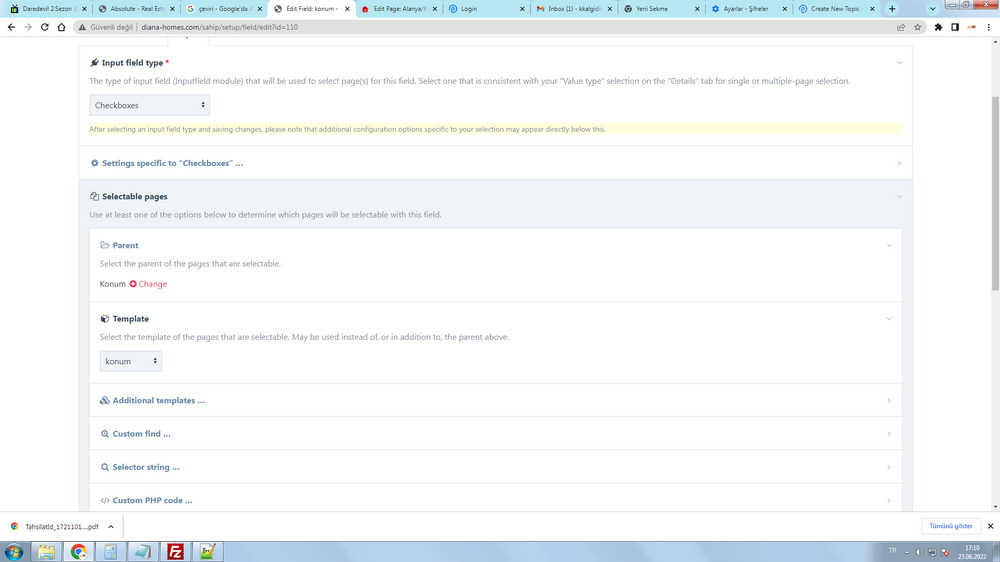Viewport: 1000px width, 562px height.
Task: Switch to the Create New Topic tab
Action: pyautogui.click(x=834, y=9)
